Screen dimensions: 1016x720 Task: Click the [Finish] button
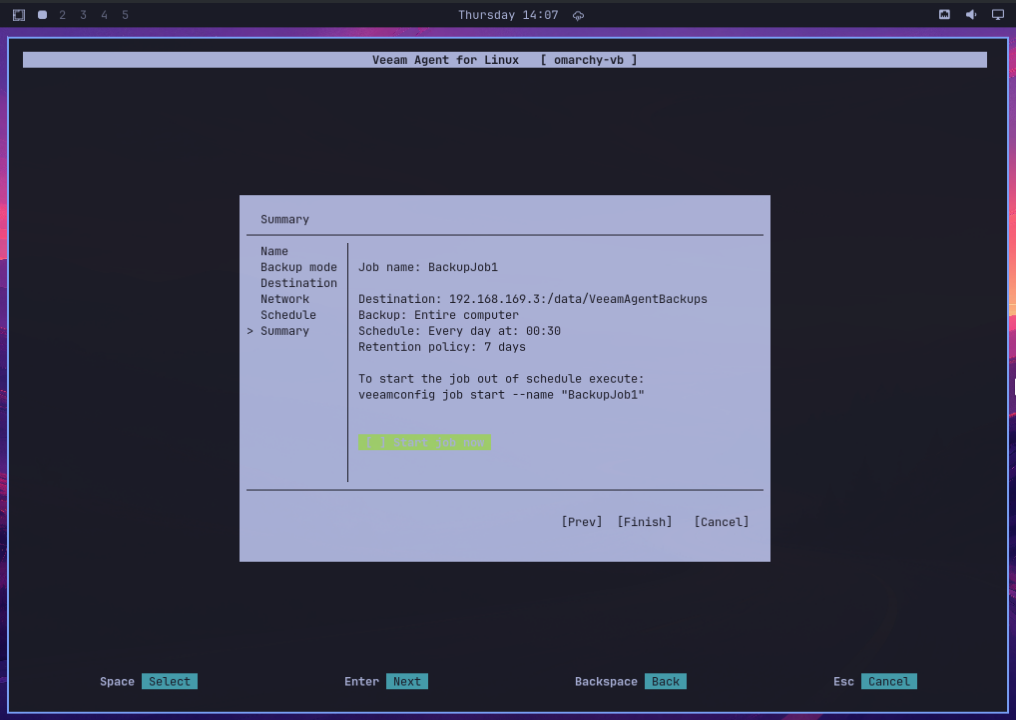pyautogui.click(x=645, y=522)
